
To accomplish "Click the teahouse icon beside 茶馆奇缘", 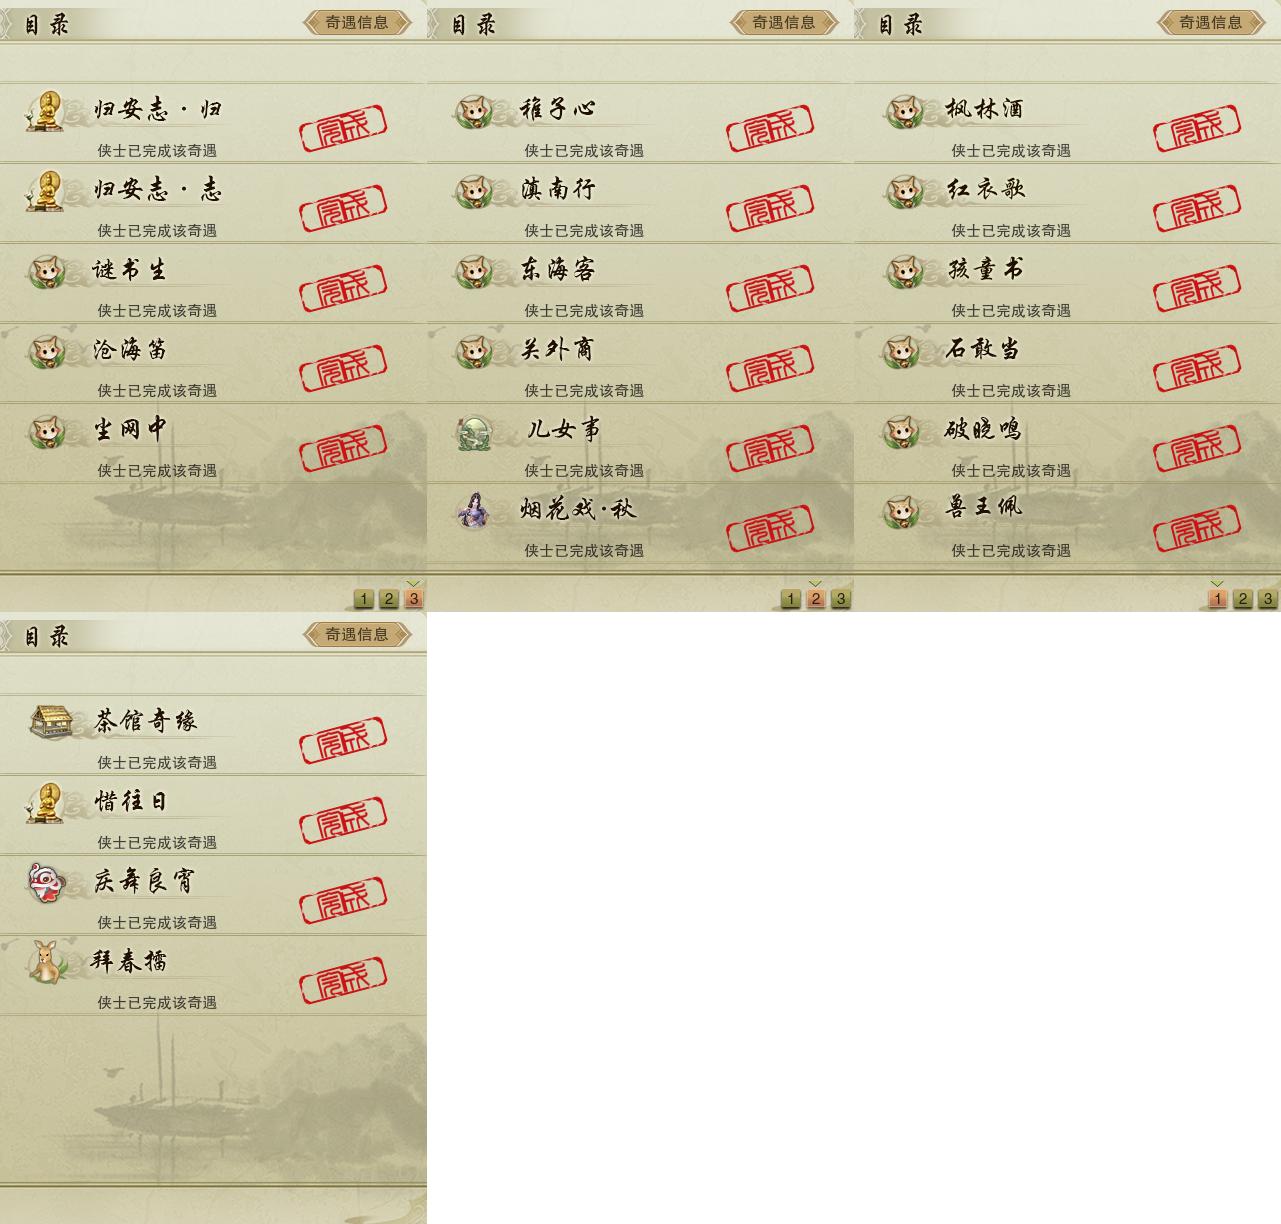I will [x=51, y=722].
